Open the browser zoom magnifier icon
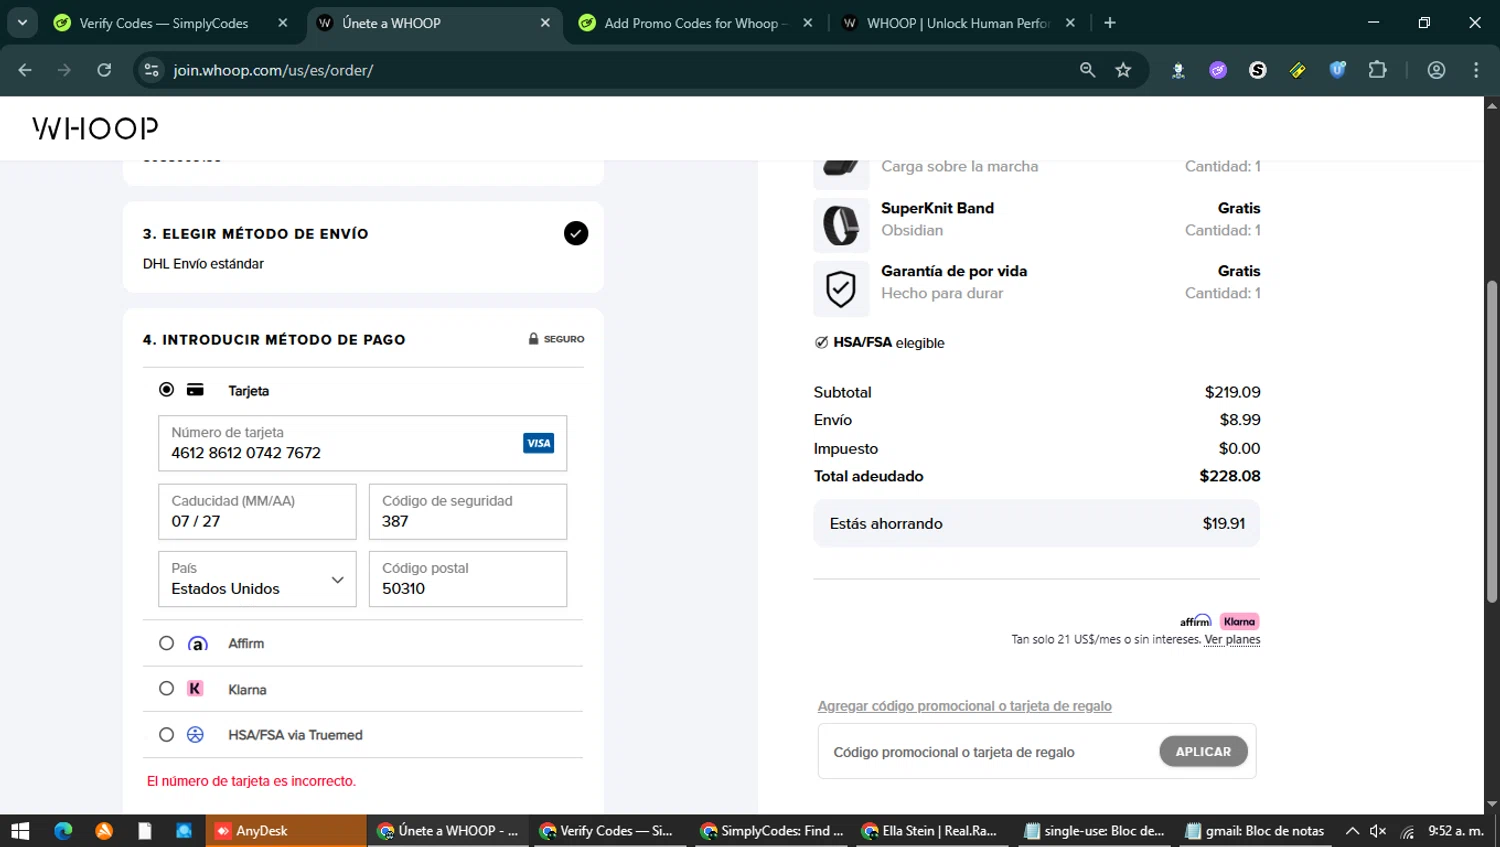 1087,70
